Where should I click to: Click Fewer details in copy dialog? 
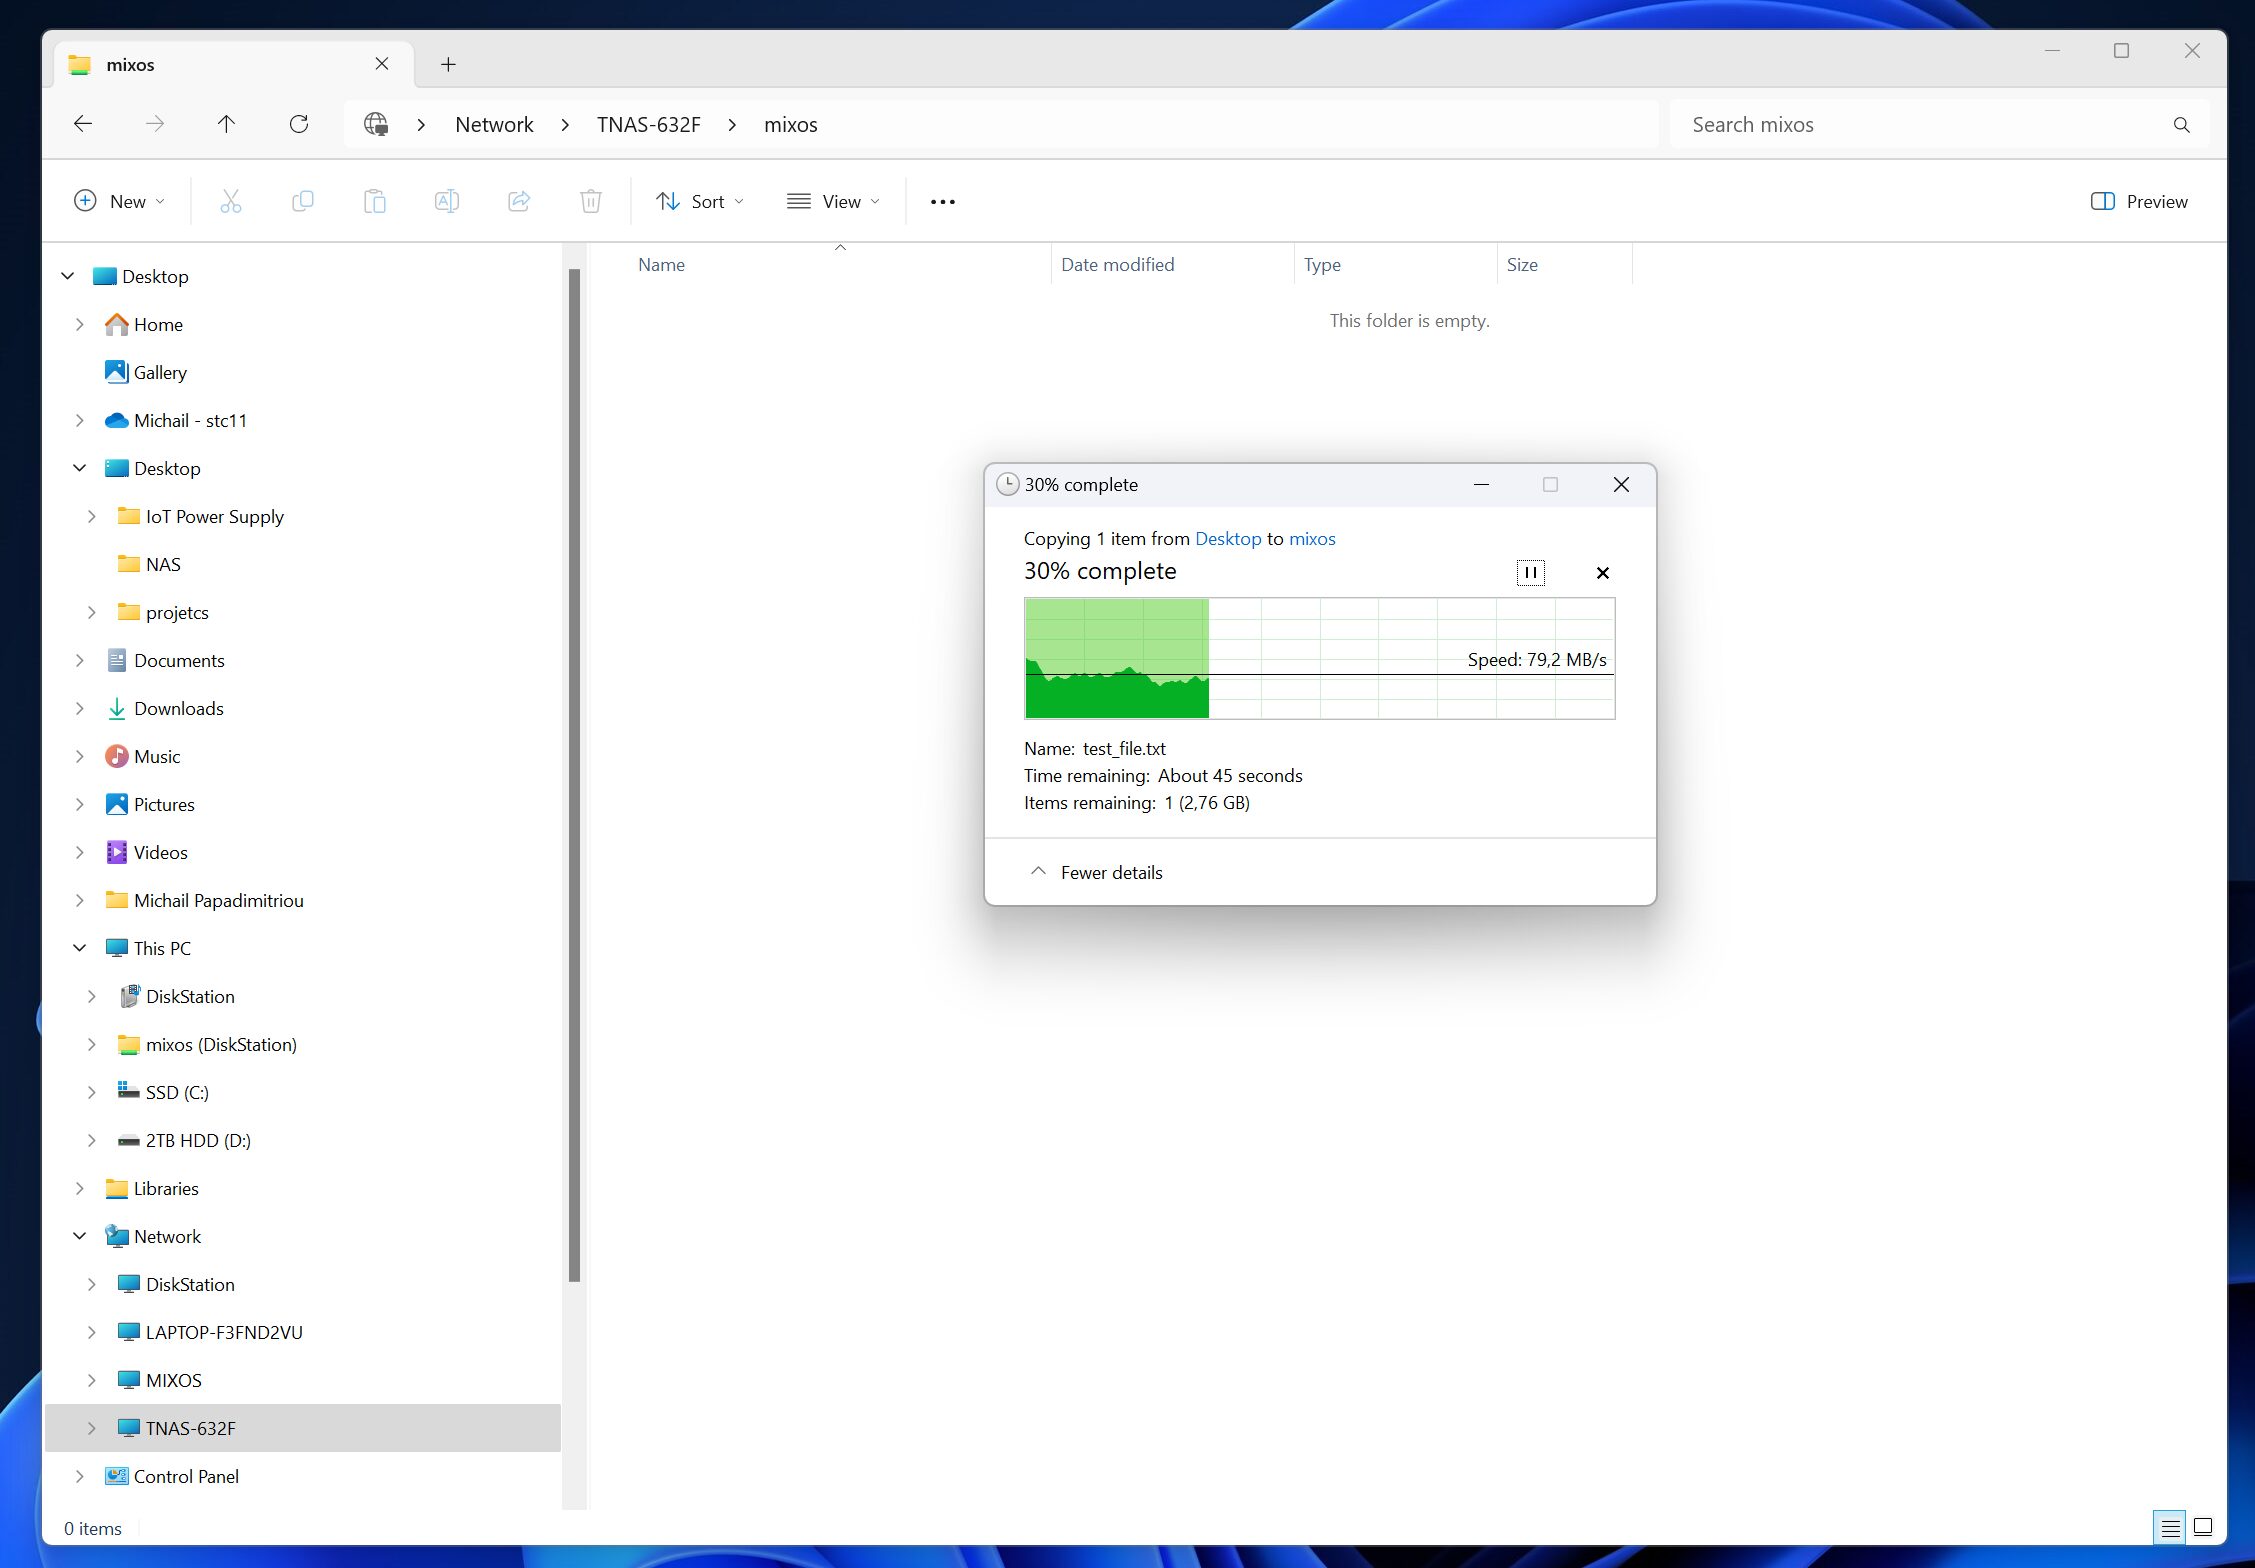tap(1097, 873)
